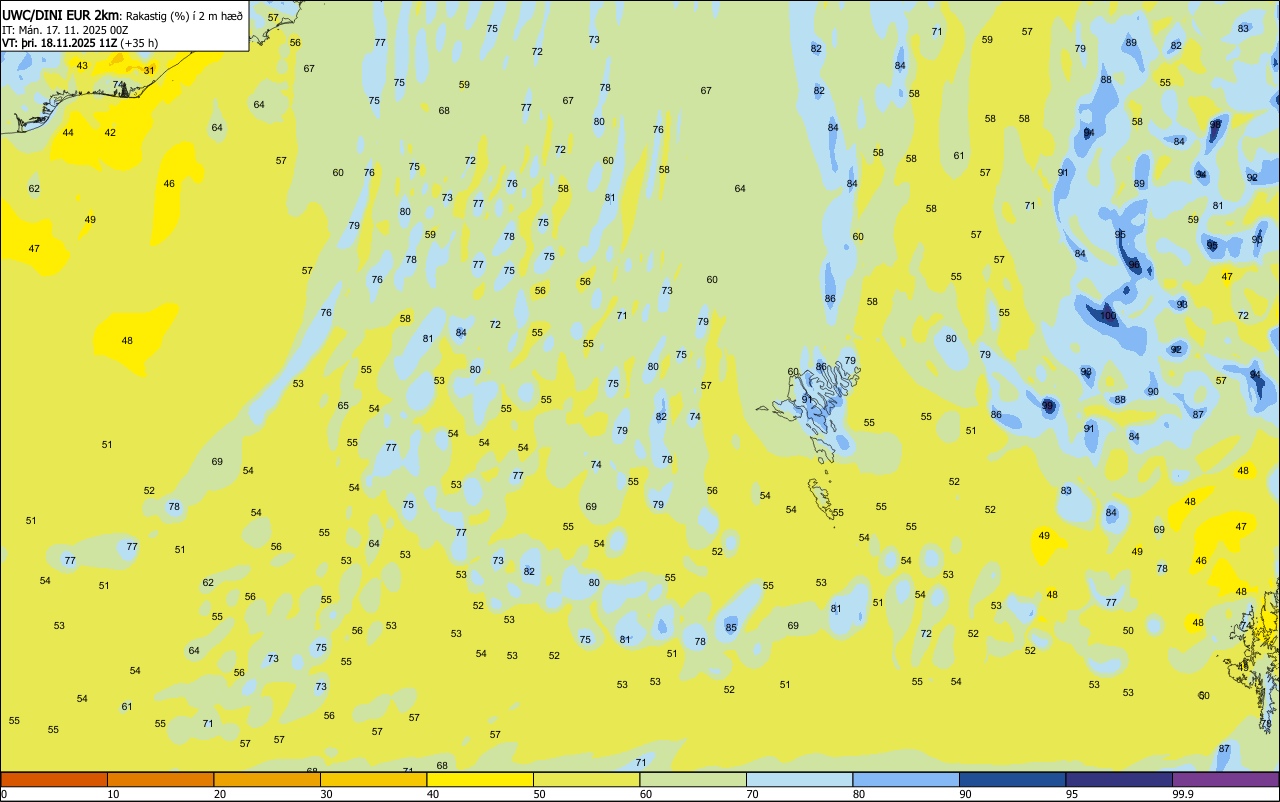1280x802 pixels.
Task: Click the 50–60 pale yellow legend swatch
Action: tap(586, 779)
